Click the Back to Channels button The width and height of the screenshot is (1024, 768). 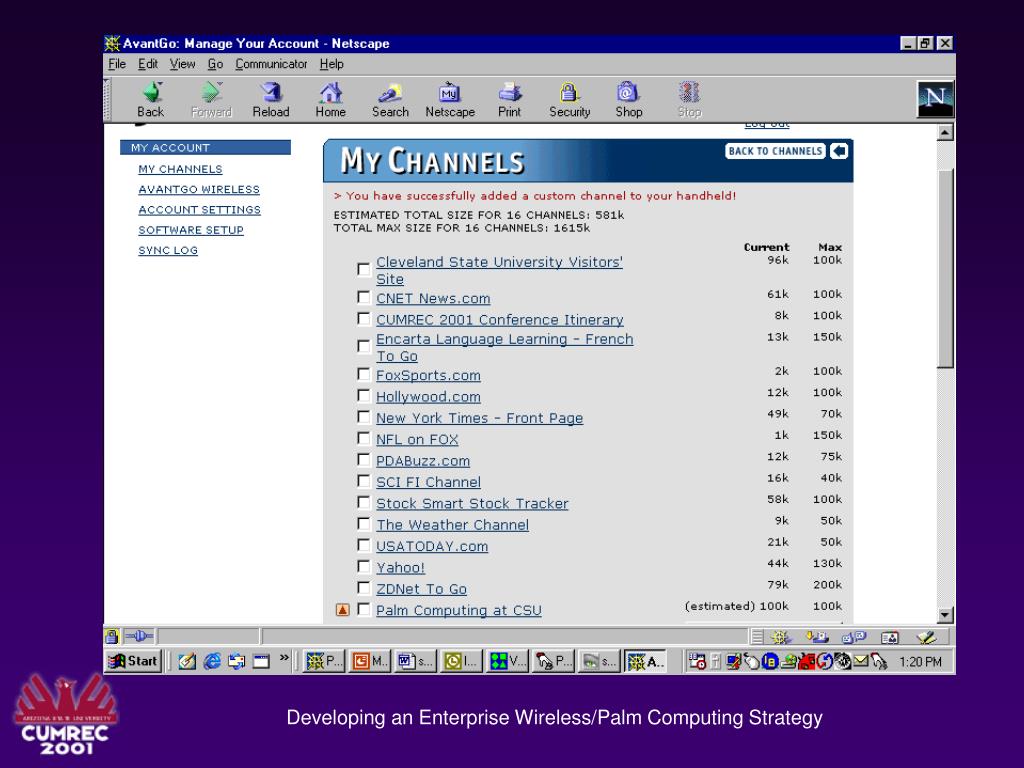coord(775,151)
